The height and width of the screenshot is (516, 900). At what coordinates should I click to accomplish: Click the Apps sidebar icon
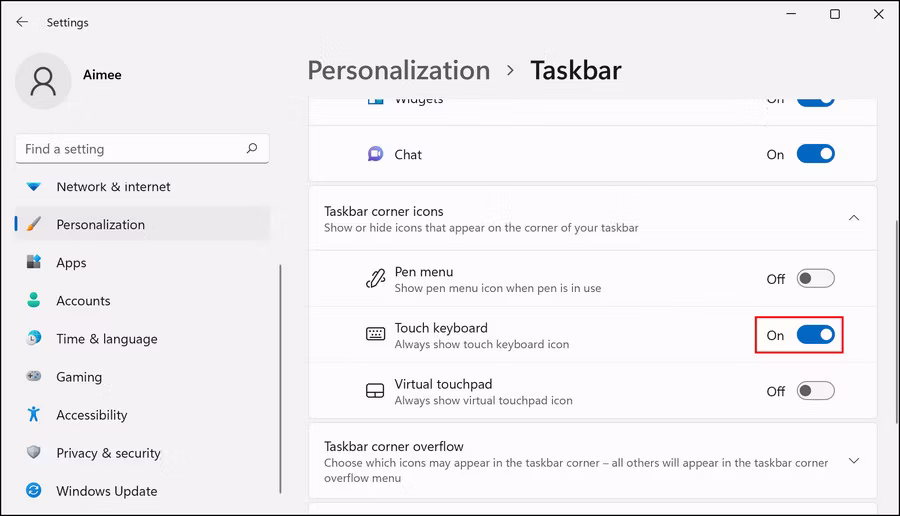click(34, 262)
